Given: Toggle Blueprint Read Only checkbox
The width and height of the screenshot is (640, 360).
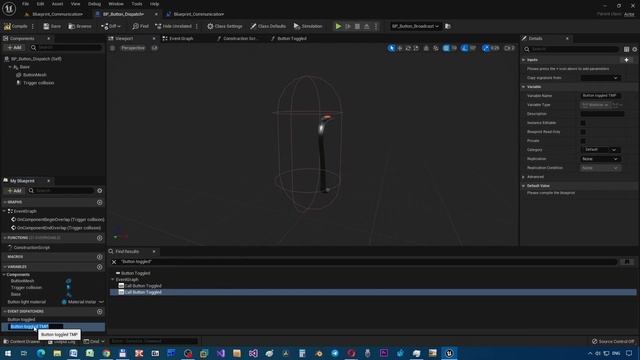Looking at the screenshot, I should pos(583,132).
